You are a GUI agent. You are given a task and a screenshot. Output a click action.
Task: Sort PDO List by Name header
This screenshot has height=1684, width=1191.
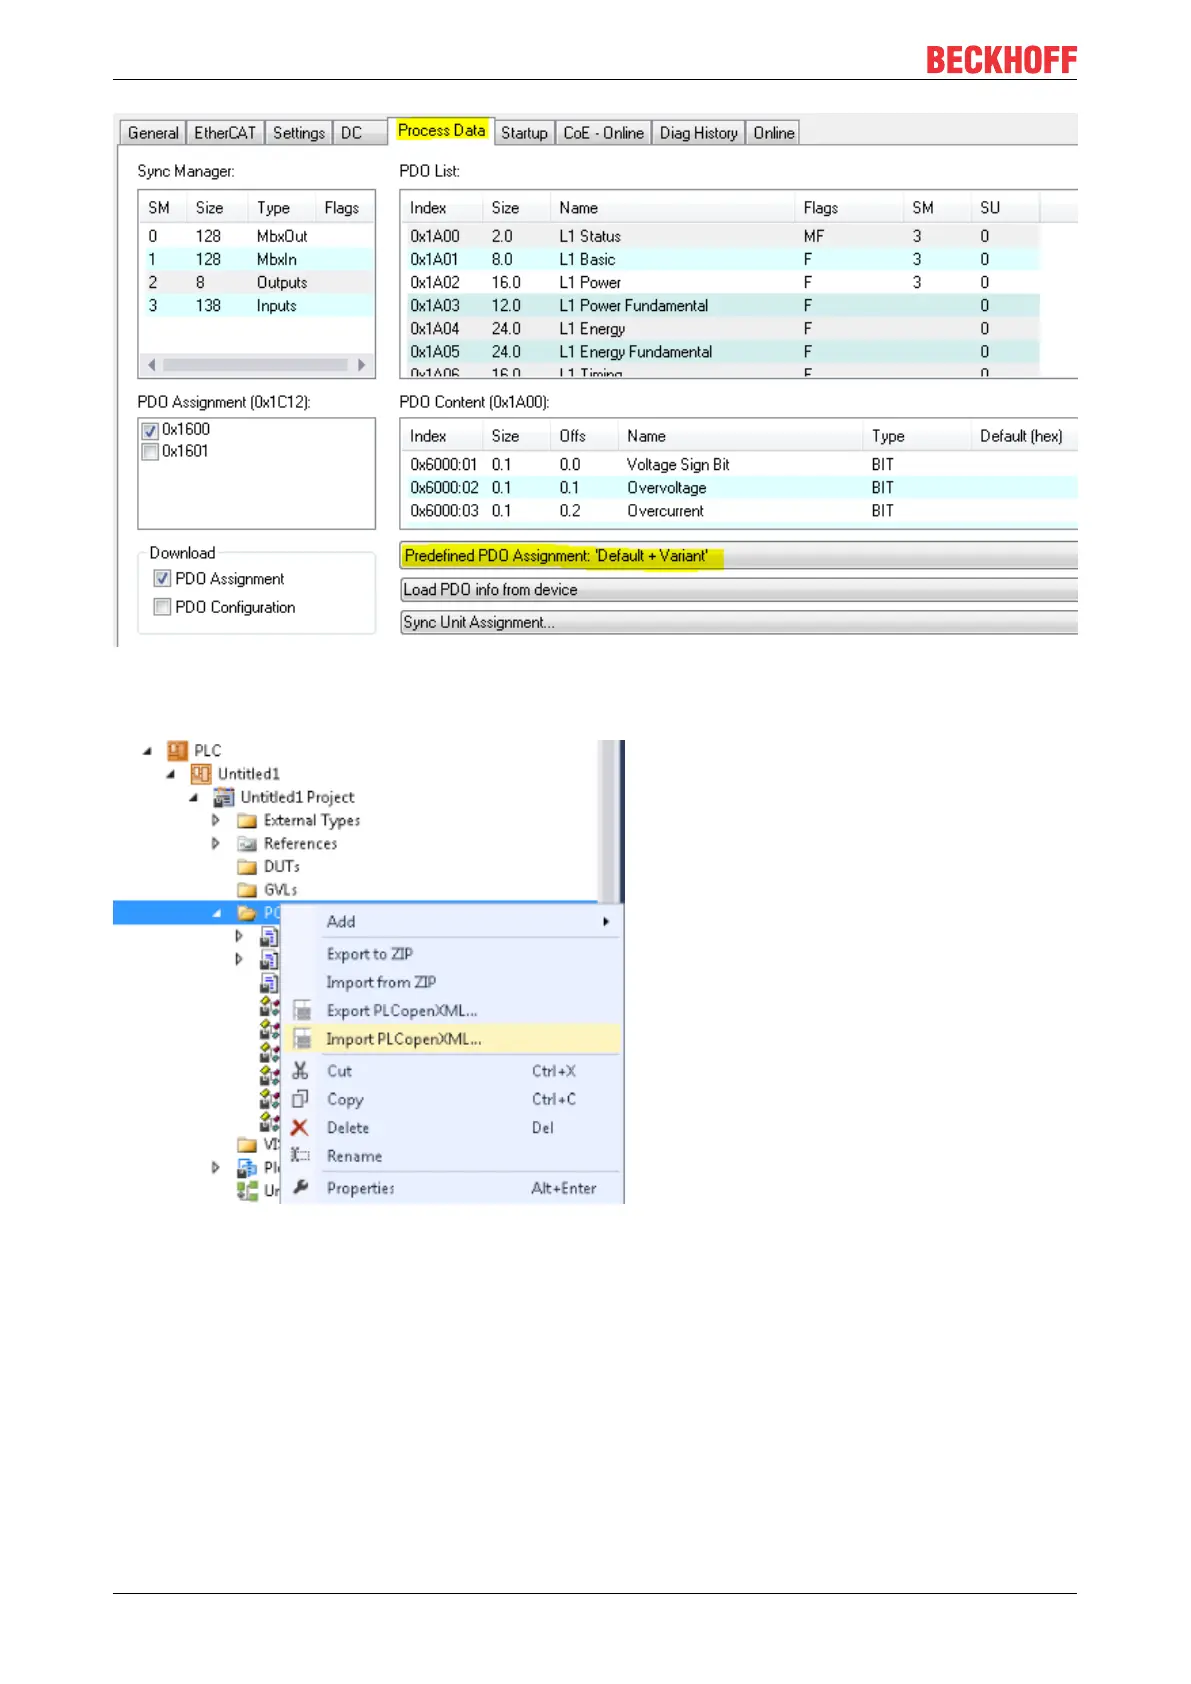coord(672,208)
